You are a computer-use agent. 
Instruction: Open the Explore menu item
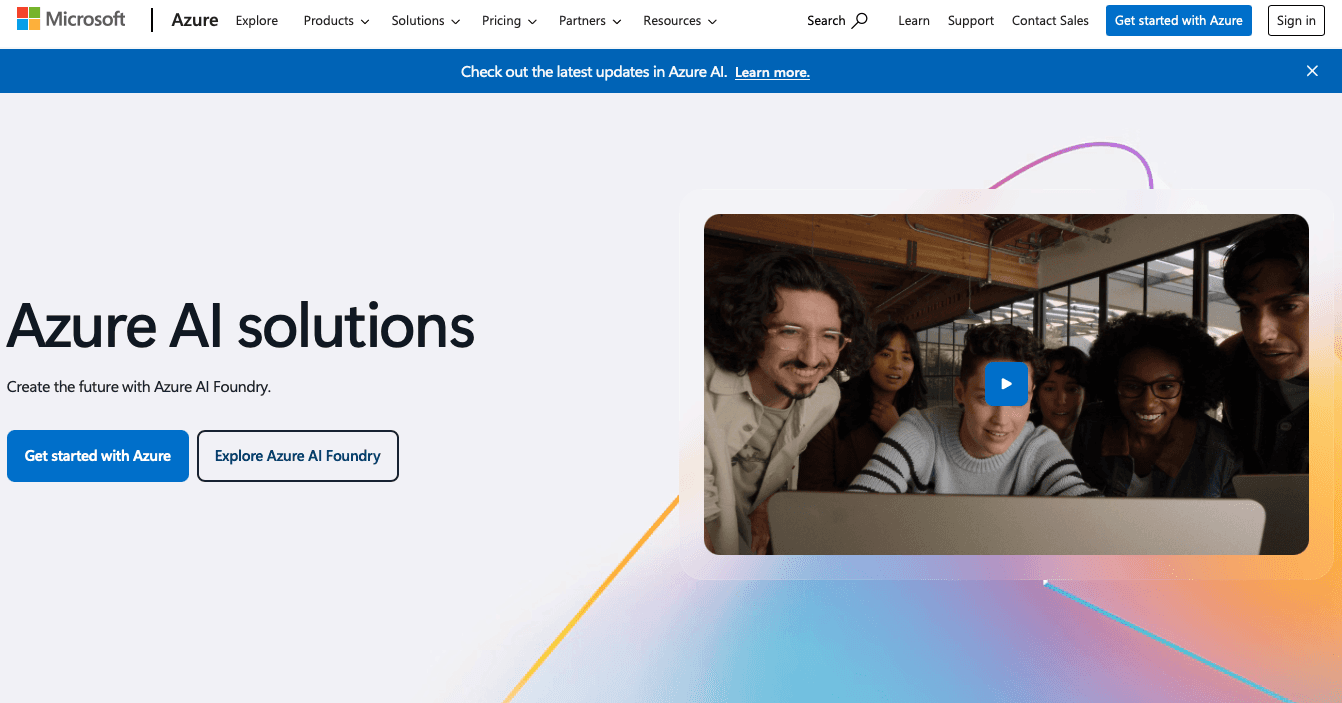[x=256, y=20]
